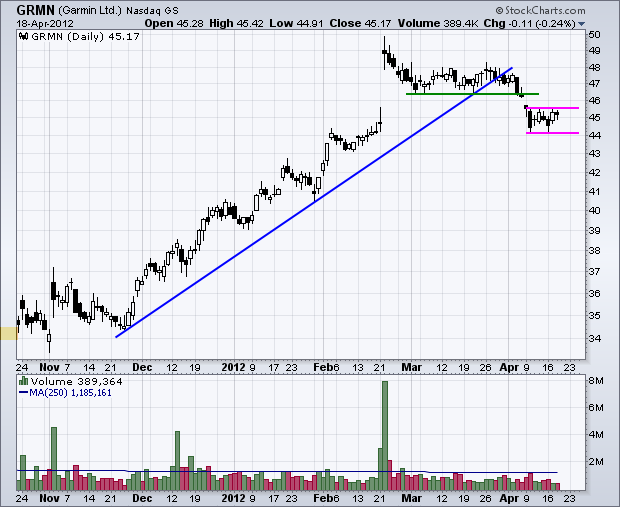
Task: Click the Dec label on the price chart axis
Action: [x=142, y=367]
